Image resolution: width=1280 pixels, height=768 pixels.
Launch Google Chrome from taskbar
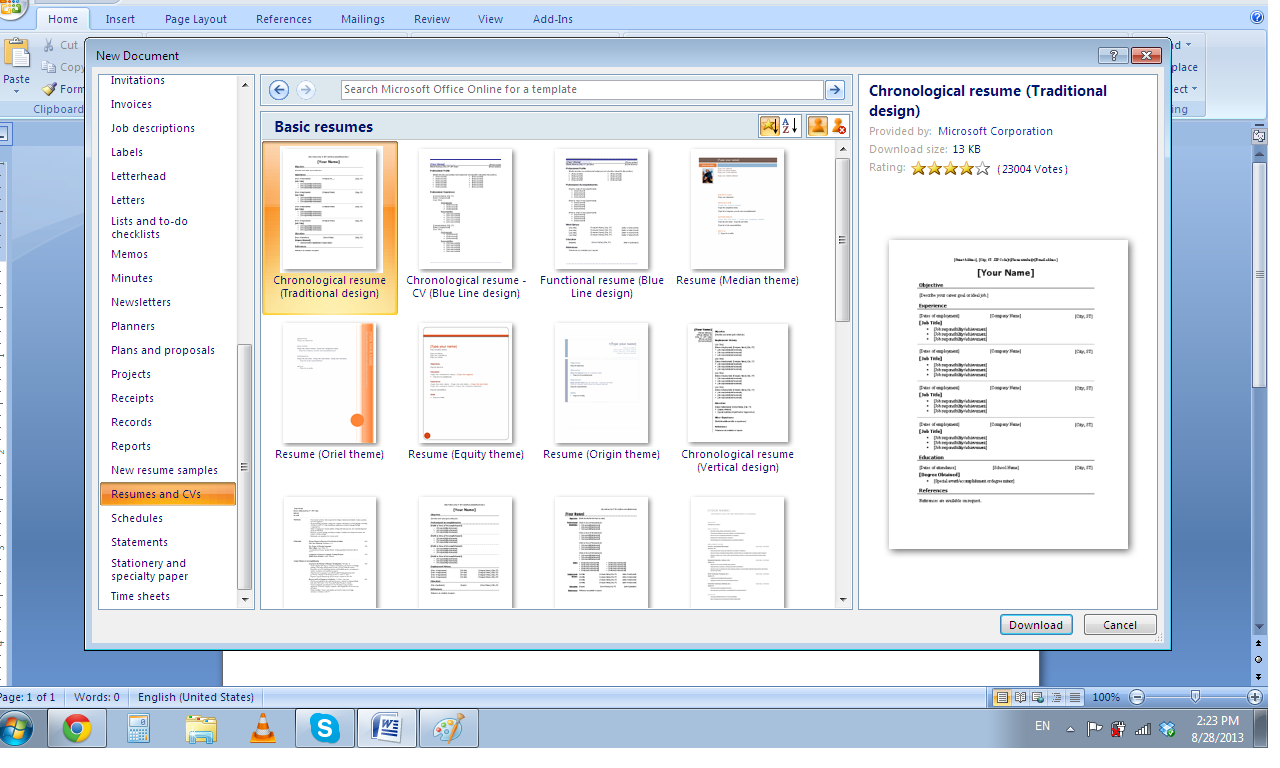pos(77,729)
